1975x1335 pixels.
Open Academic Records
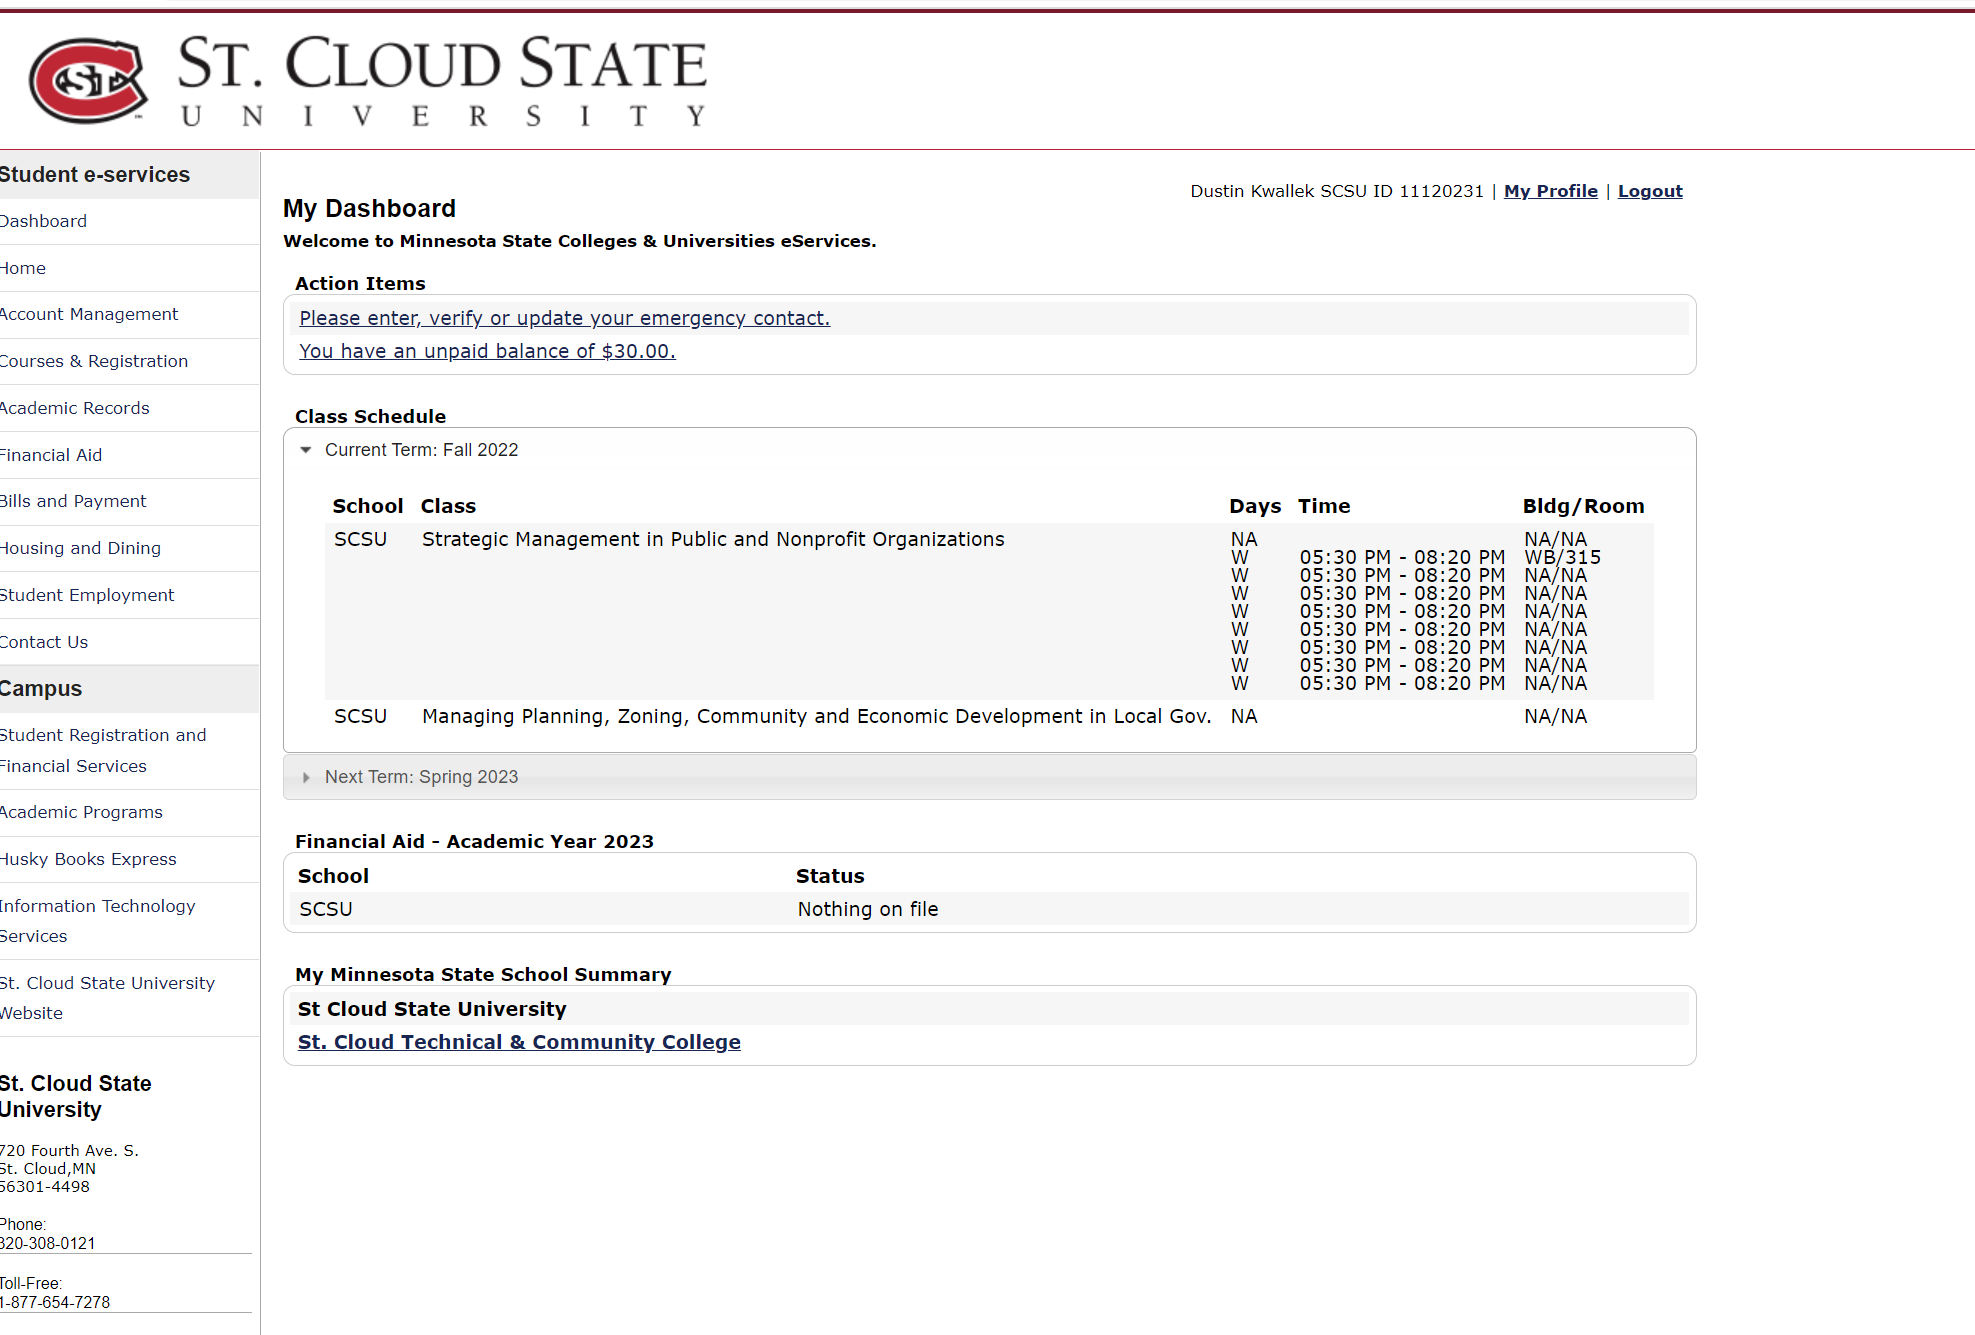pyautogui.click(x=75, y=408)
